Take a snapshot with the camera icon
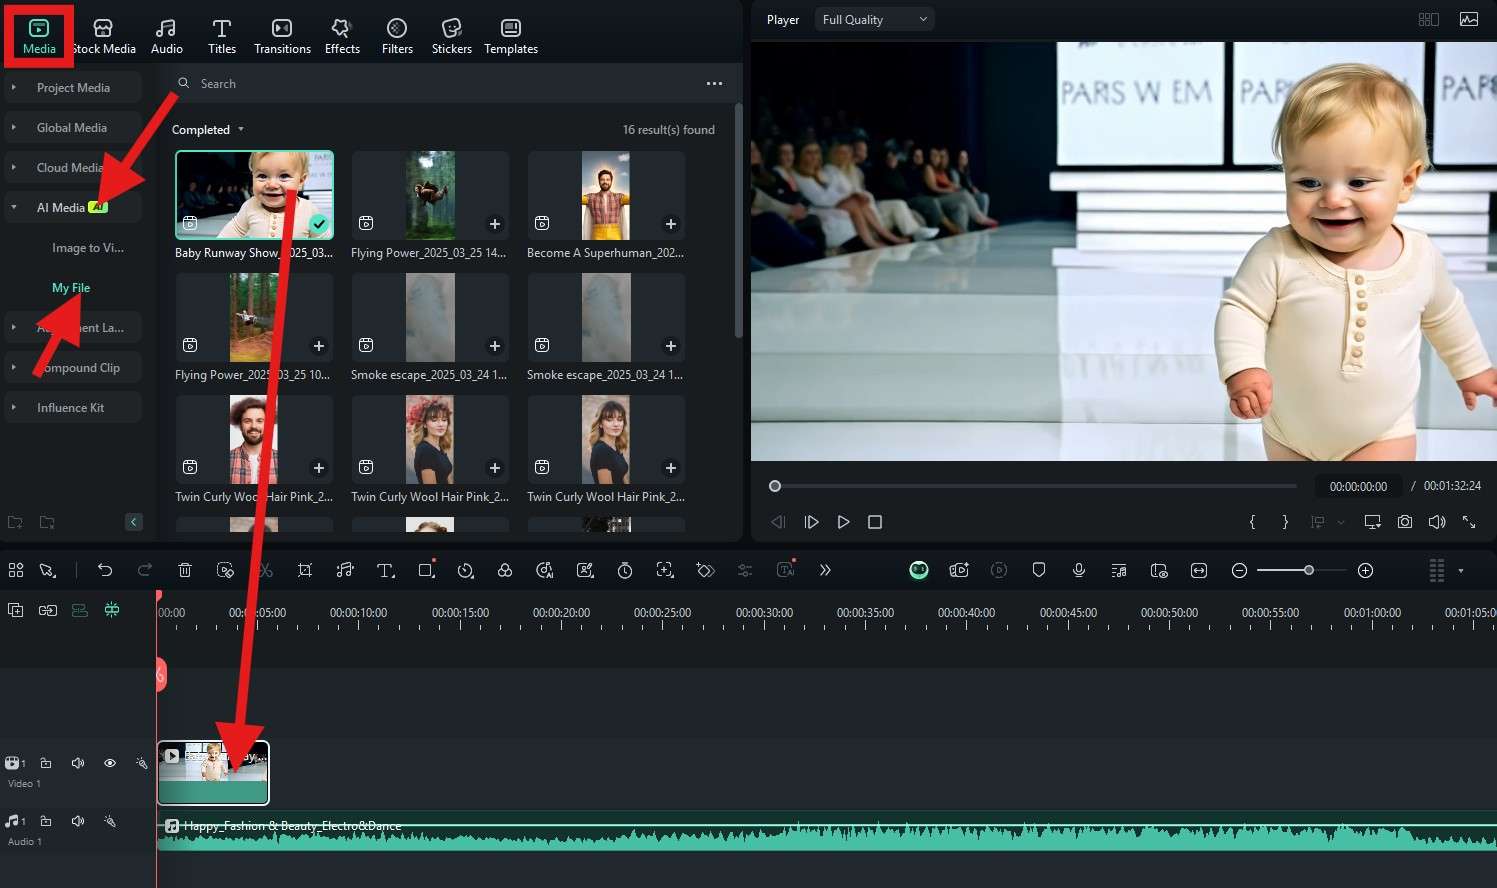 (1405, 522)
